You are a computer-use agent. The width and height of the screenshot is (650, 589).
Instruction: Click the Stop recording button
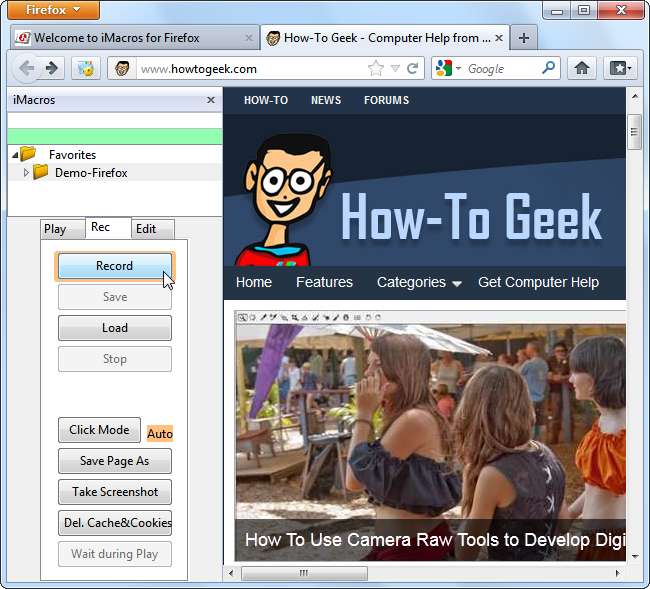point(115,359)
